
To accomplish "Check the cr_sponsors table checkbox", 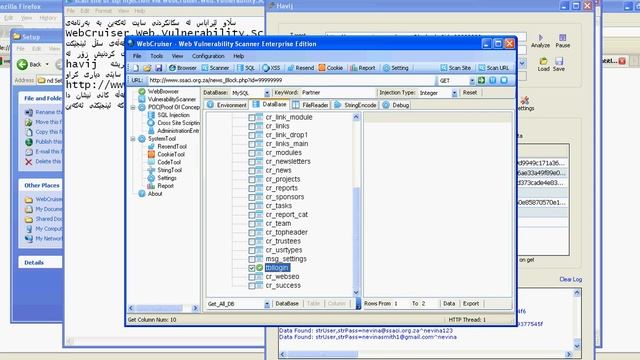I will [x=251, y=197].
